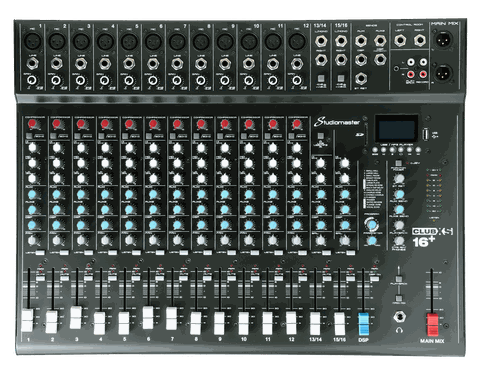Click the channel 2 gain knob below line jack
This screenshot has height=374, width=480.
[x=56, y=80]
